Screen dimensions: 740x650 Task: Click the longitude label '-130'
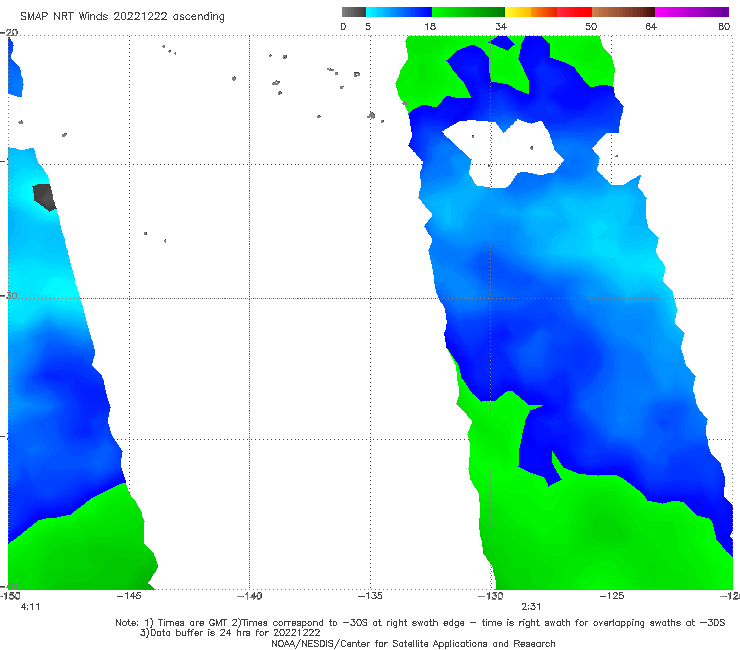[491, 596]
